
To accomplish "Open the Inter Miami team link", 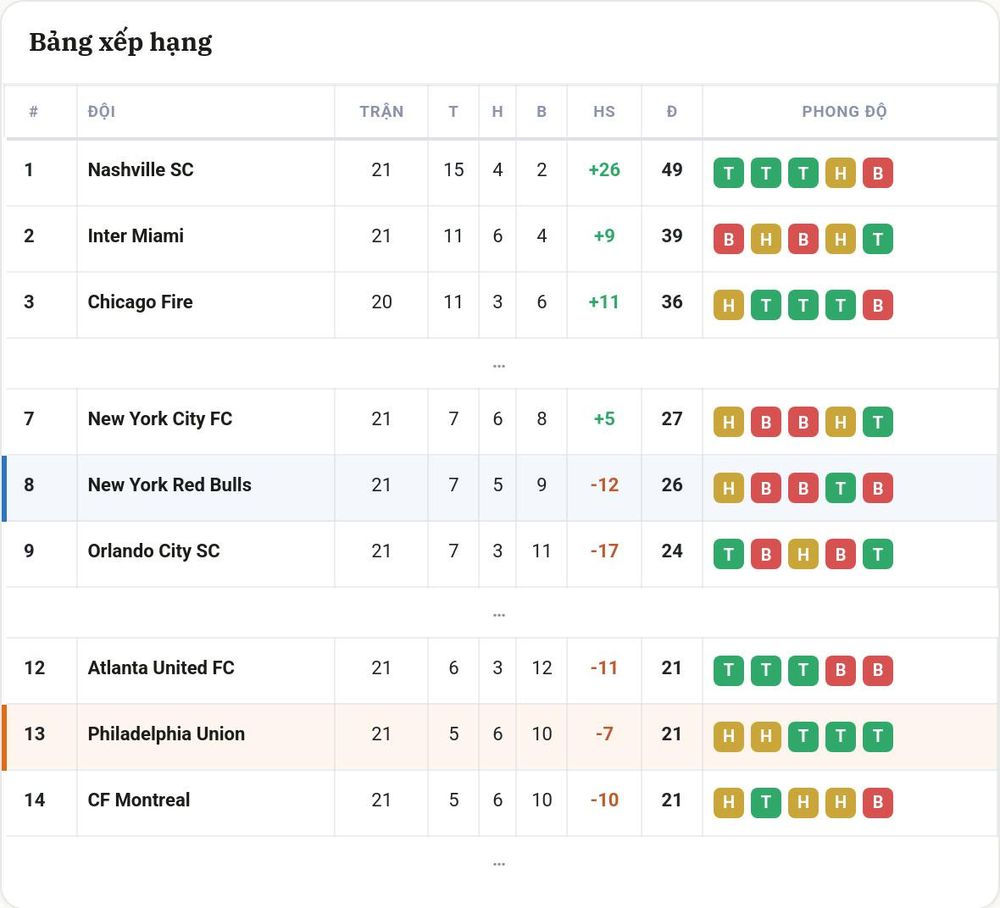I will click(135, 236).
